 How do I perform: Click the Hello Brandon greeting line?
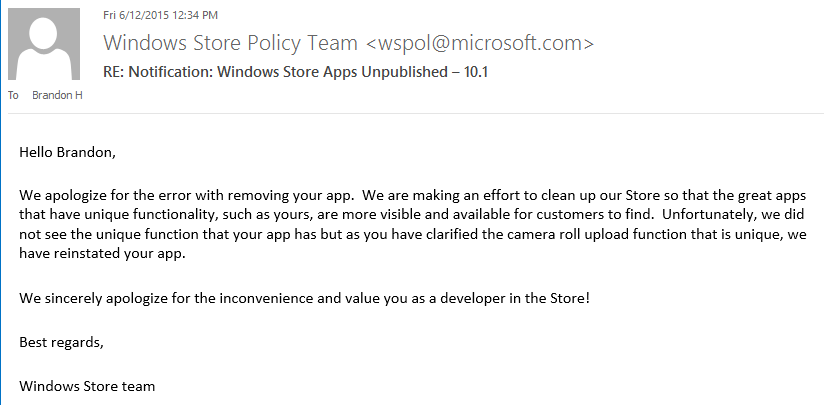67,153
